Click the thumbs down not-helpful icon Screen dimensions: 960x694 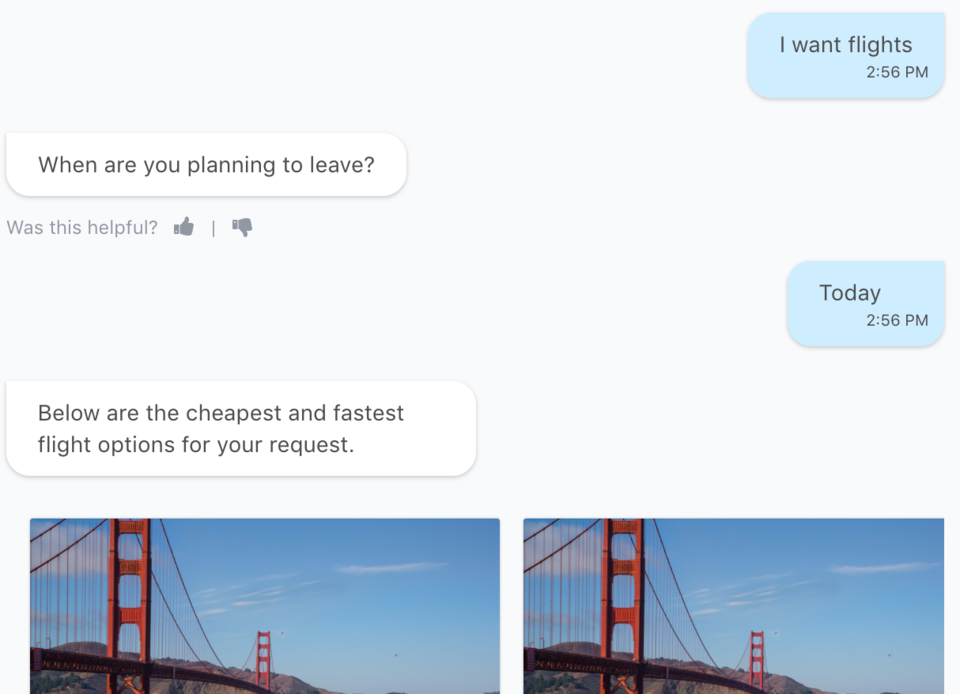242,228
